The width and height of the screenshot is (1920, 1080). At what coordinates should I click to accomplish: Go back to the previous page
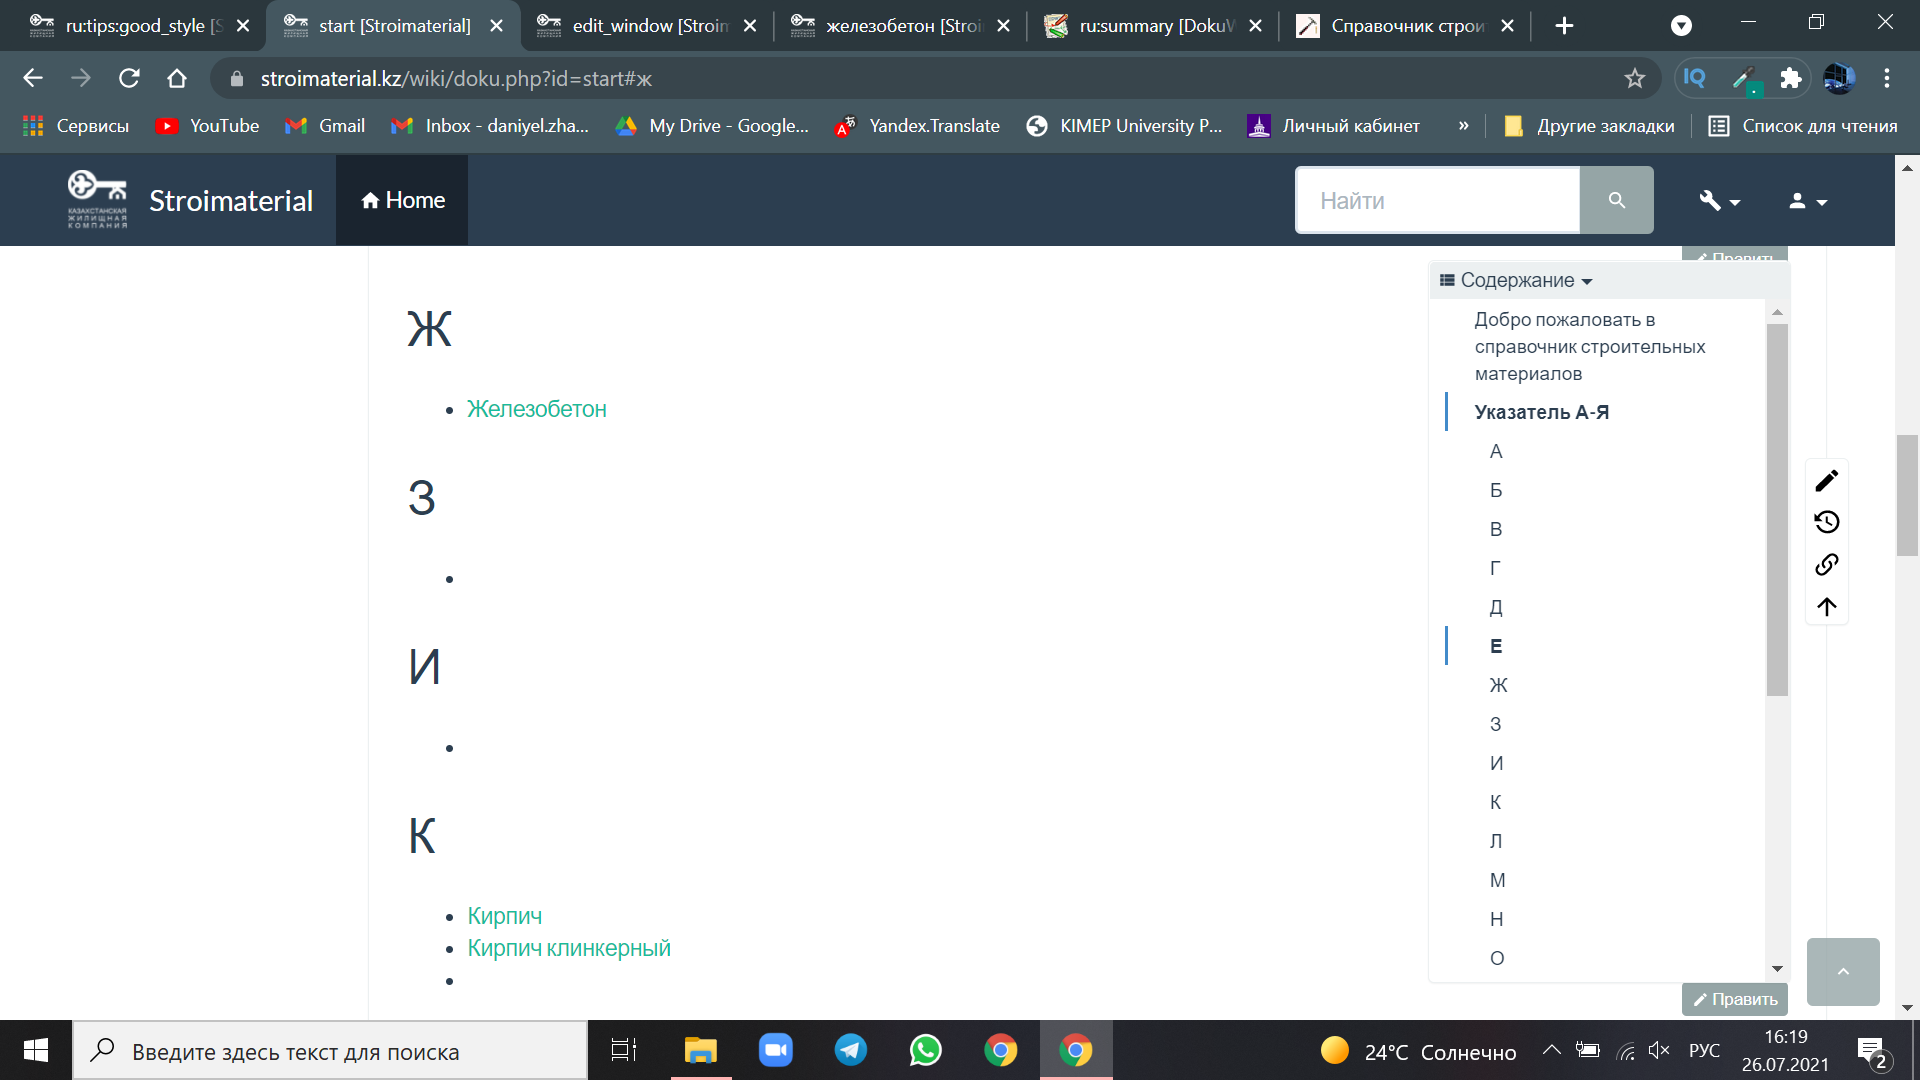[x=33, y=78]
